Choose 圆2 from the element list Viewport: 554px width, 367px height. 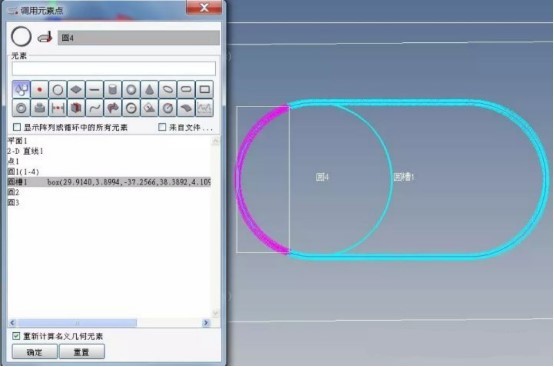pyautogui.click(x=13, y=192)
